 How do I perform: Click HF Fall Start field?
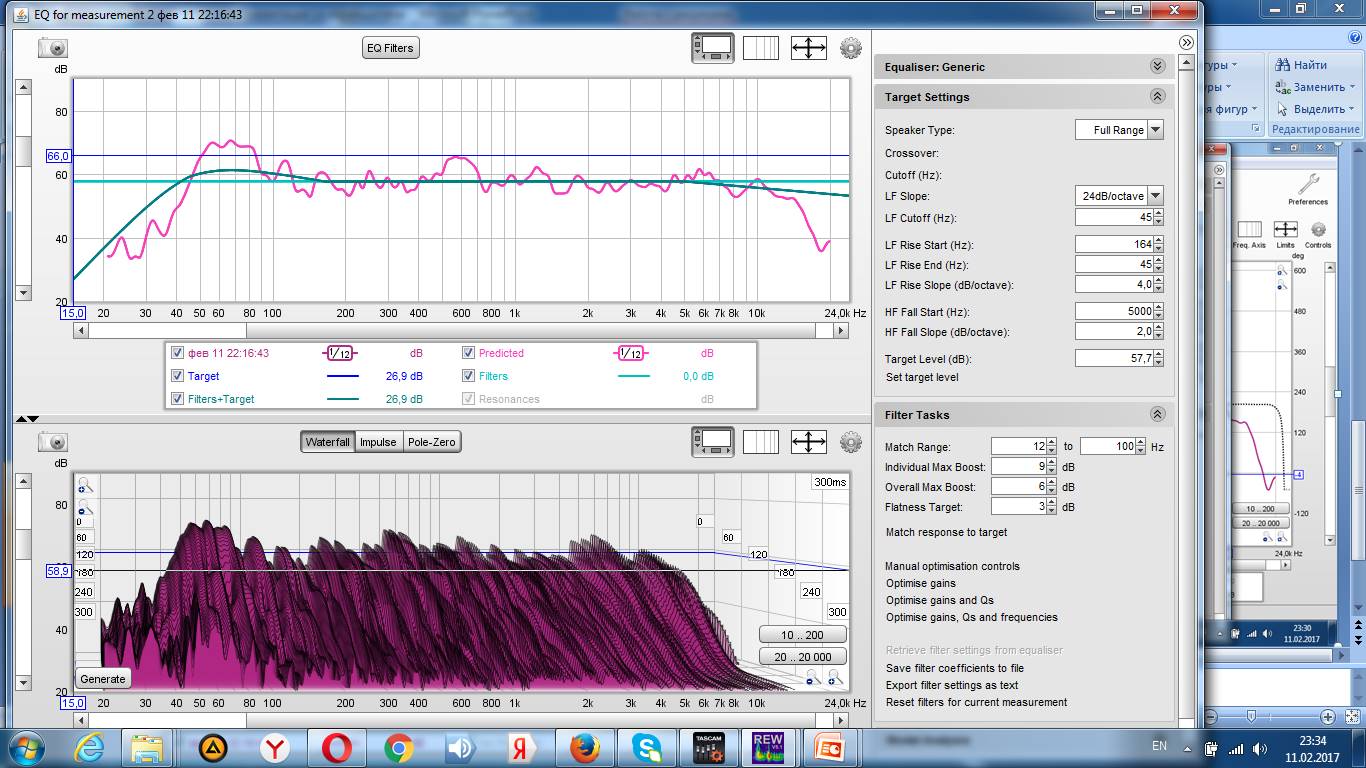[1114, 312]
